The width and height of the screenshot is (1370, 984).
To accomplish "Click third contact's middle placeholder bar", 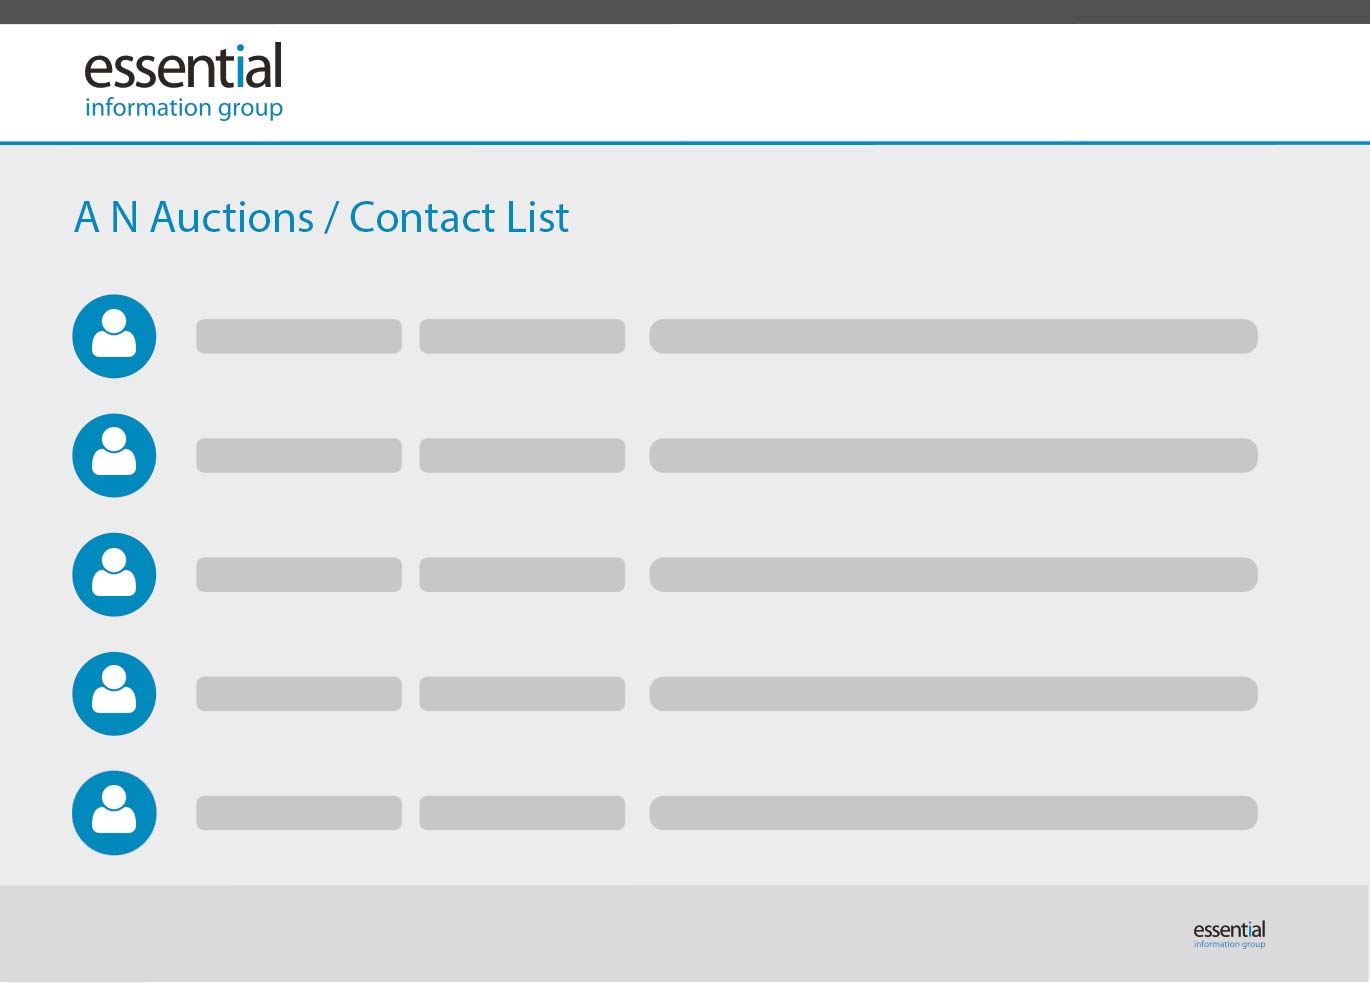I will coord(522,574).
